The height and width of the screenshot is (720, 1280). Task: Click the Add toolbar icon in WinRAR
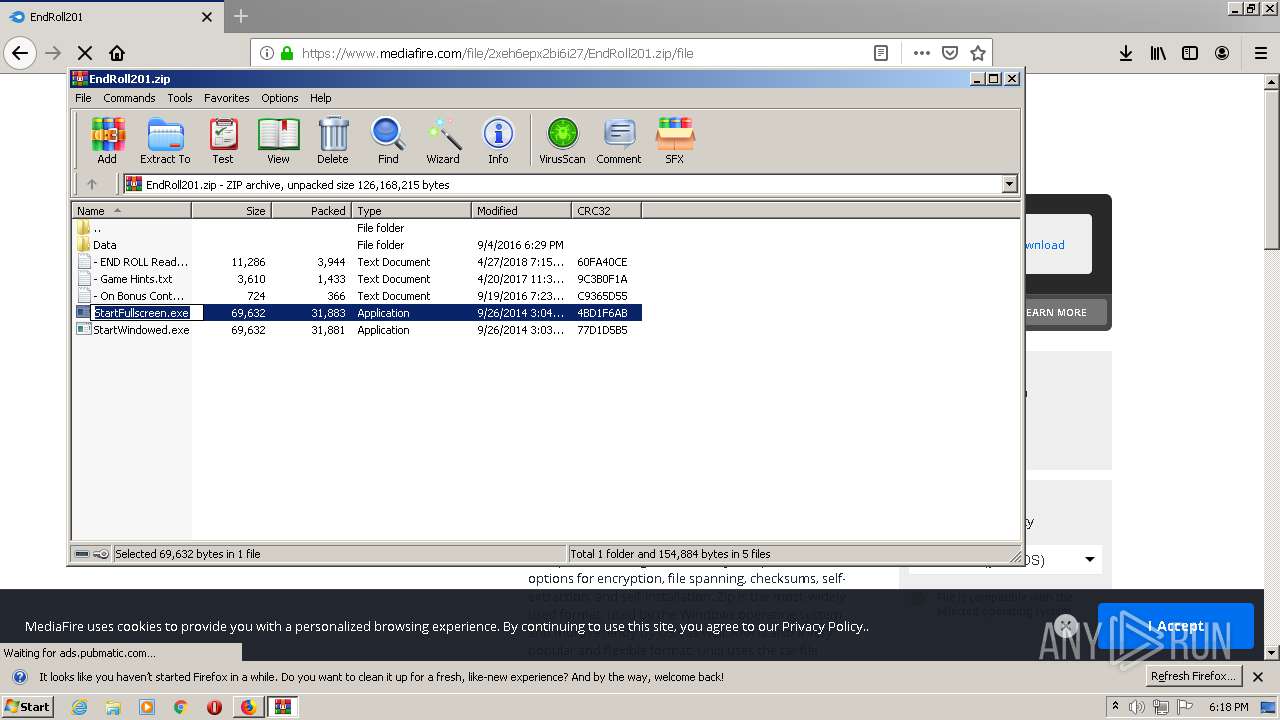107,140
